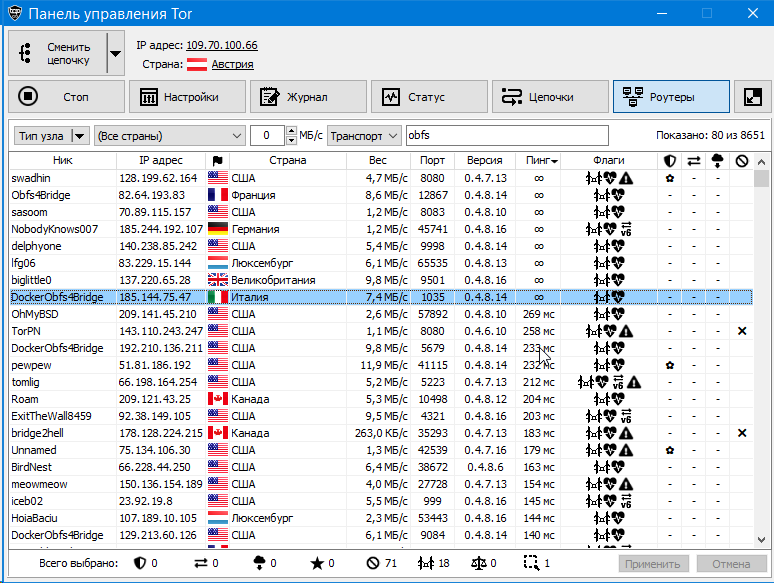Select the OhMyBSD router row
The width and height of the screenshot is (774, 583).
pos(381,314)
